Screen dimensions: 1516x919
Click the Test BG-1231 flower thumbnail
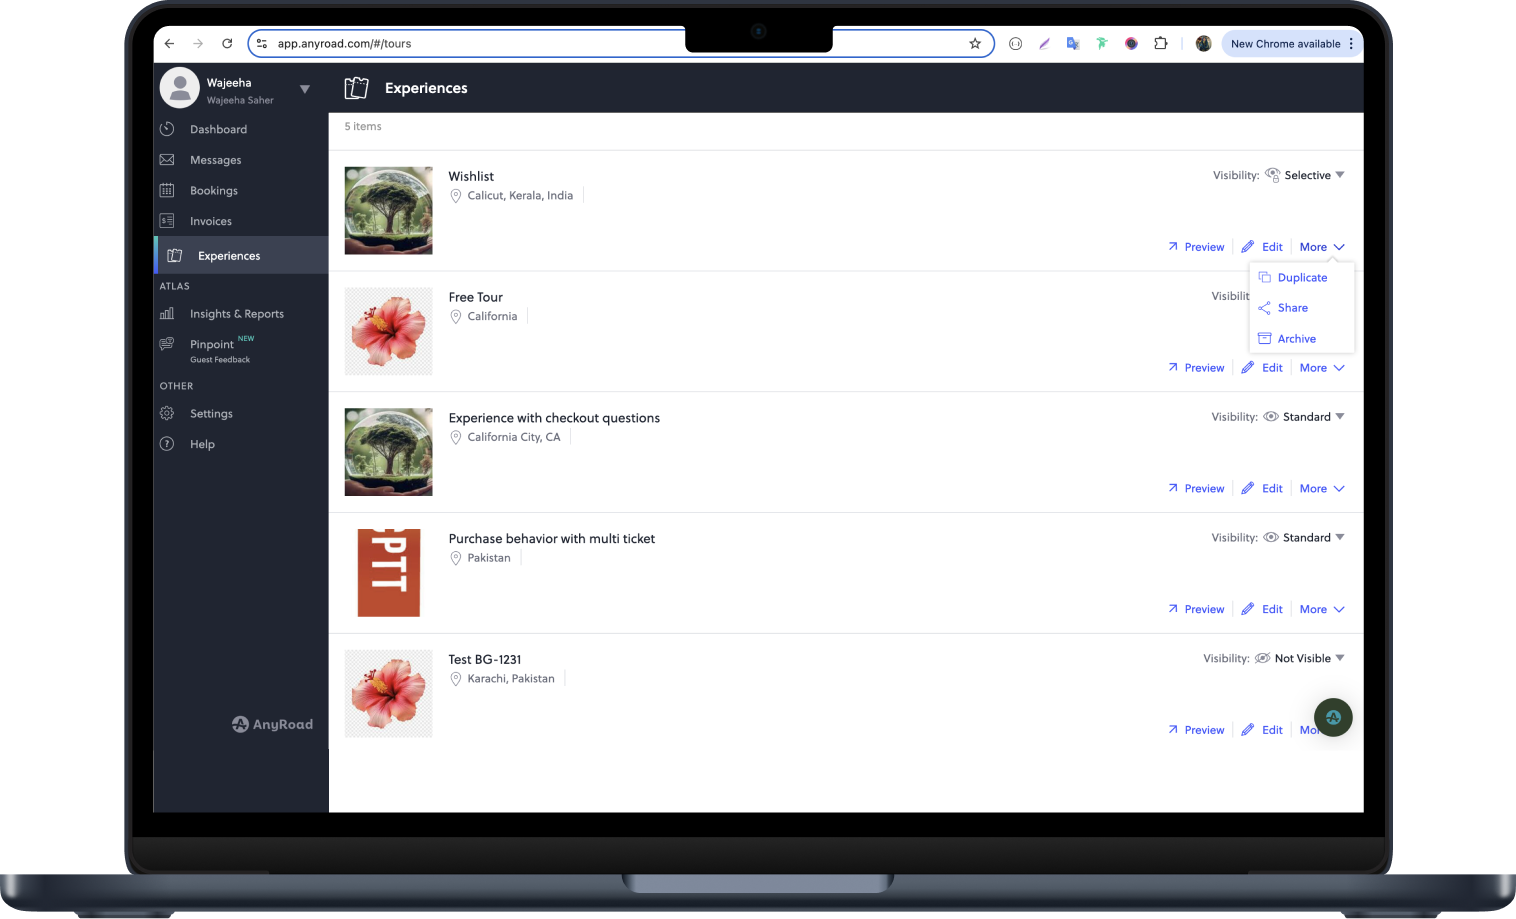[388, 694]
